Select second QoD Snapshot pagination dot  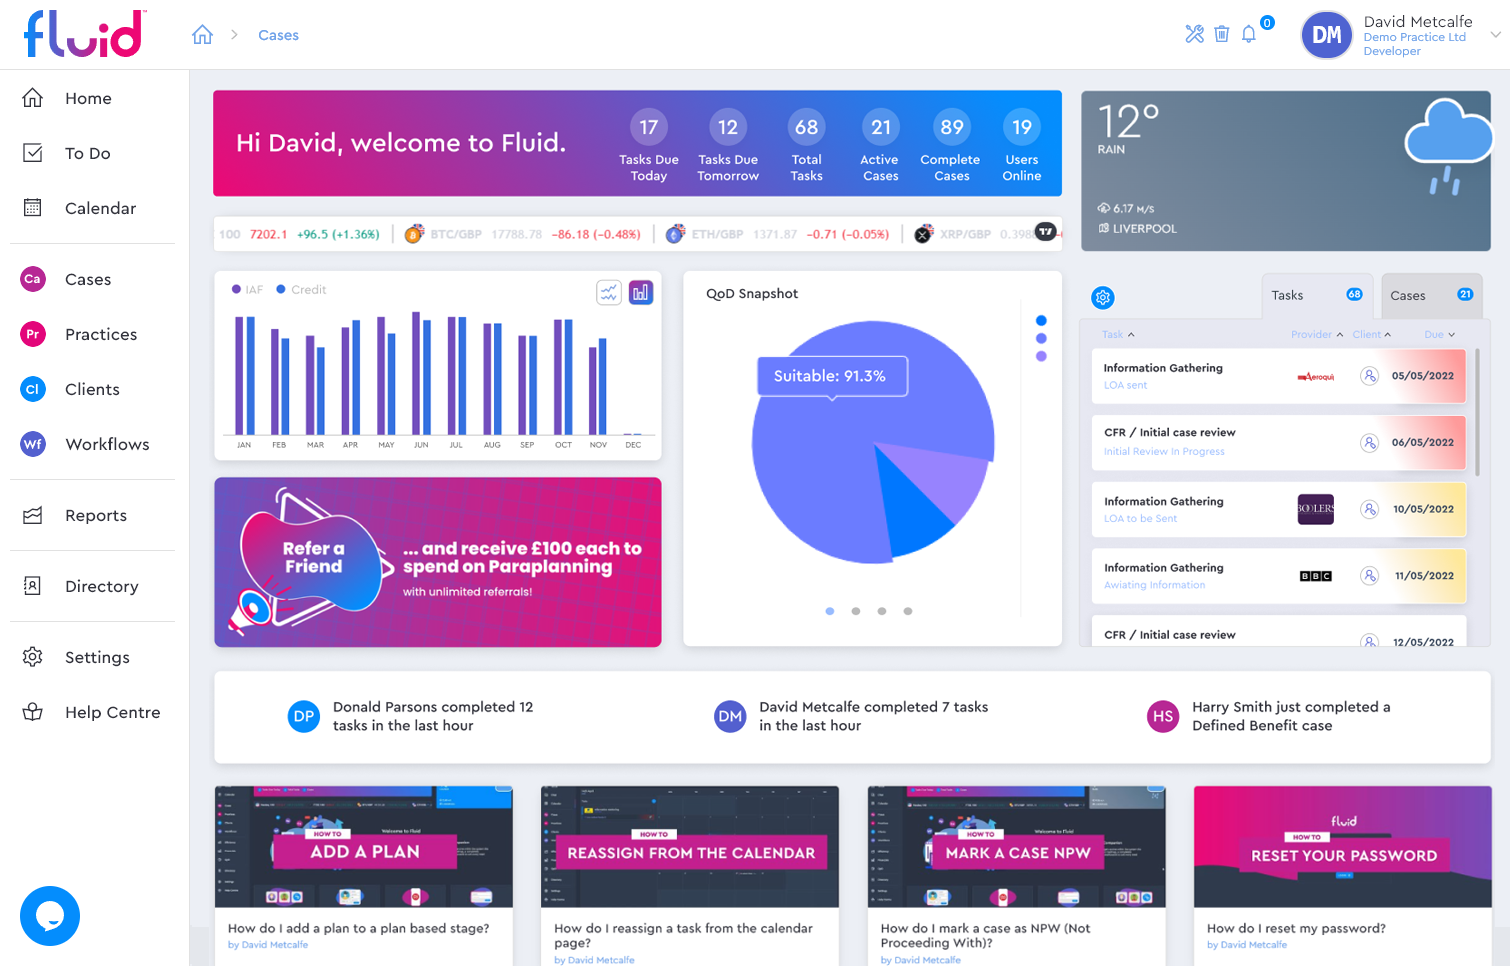[x=856, y=611]
